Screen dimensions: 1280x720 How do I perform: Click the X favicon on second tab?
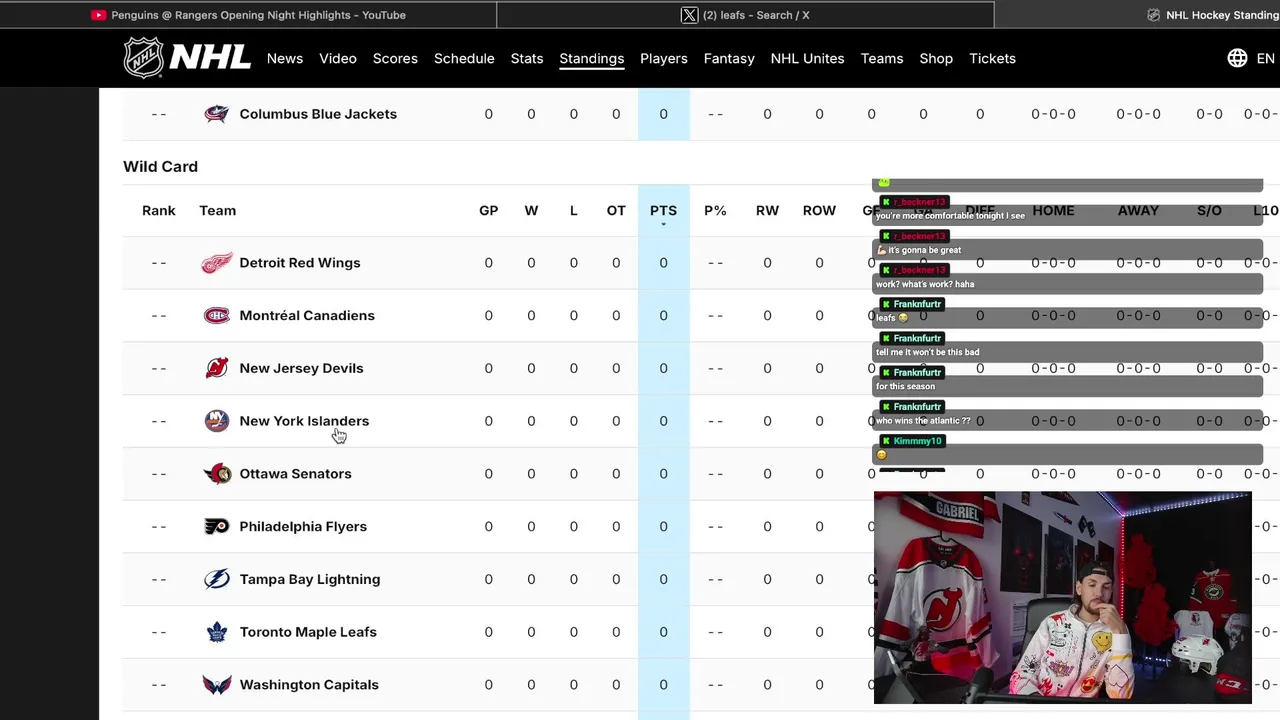point(689,15)
